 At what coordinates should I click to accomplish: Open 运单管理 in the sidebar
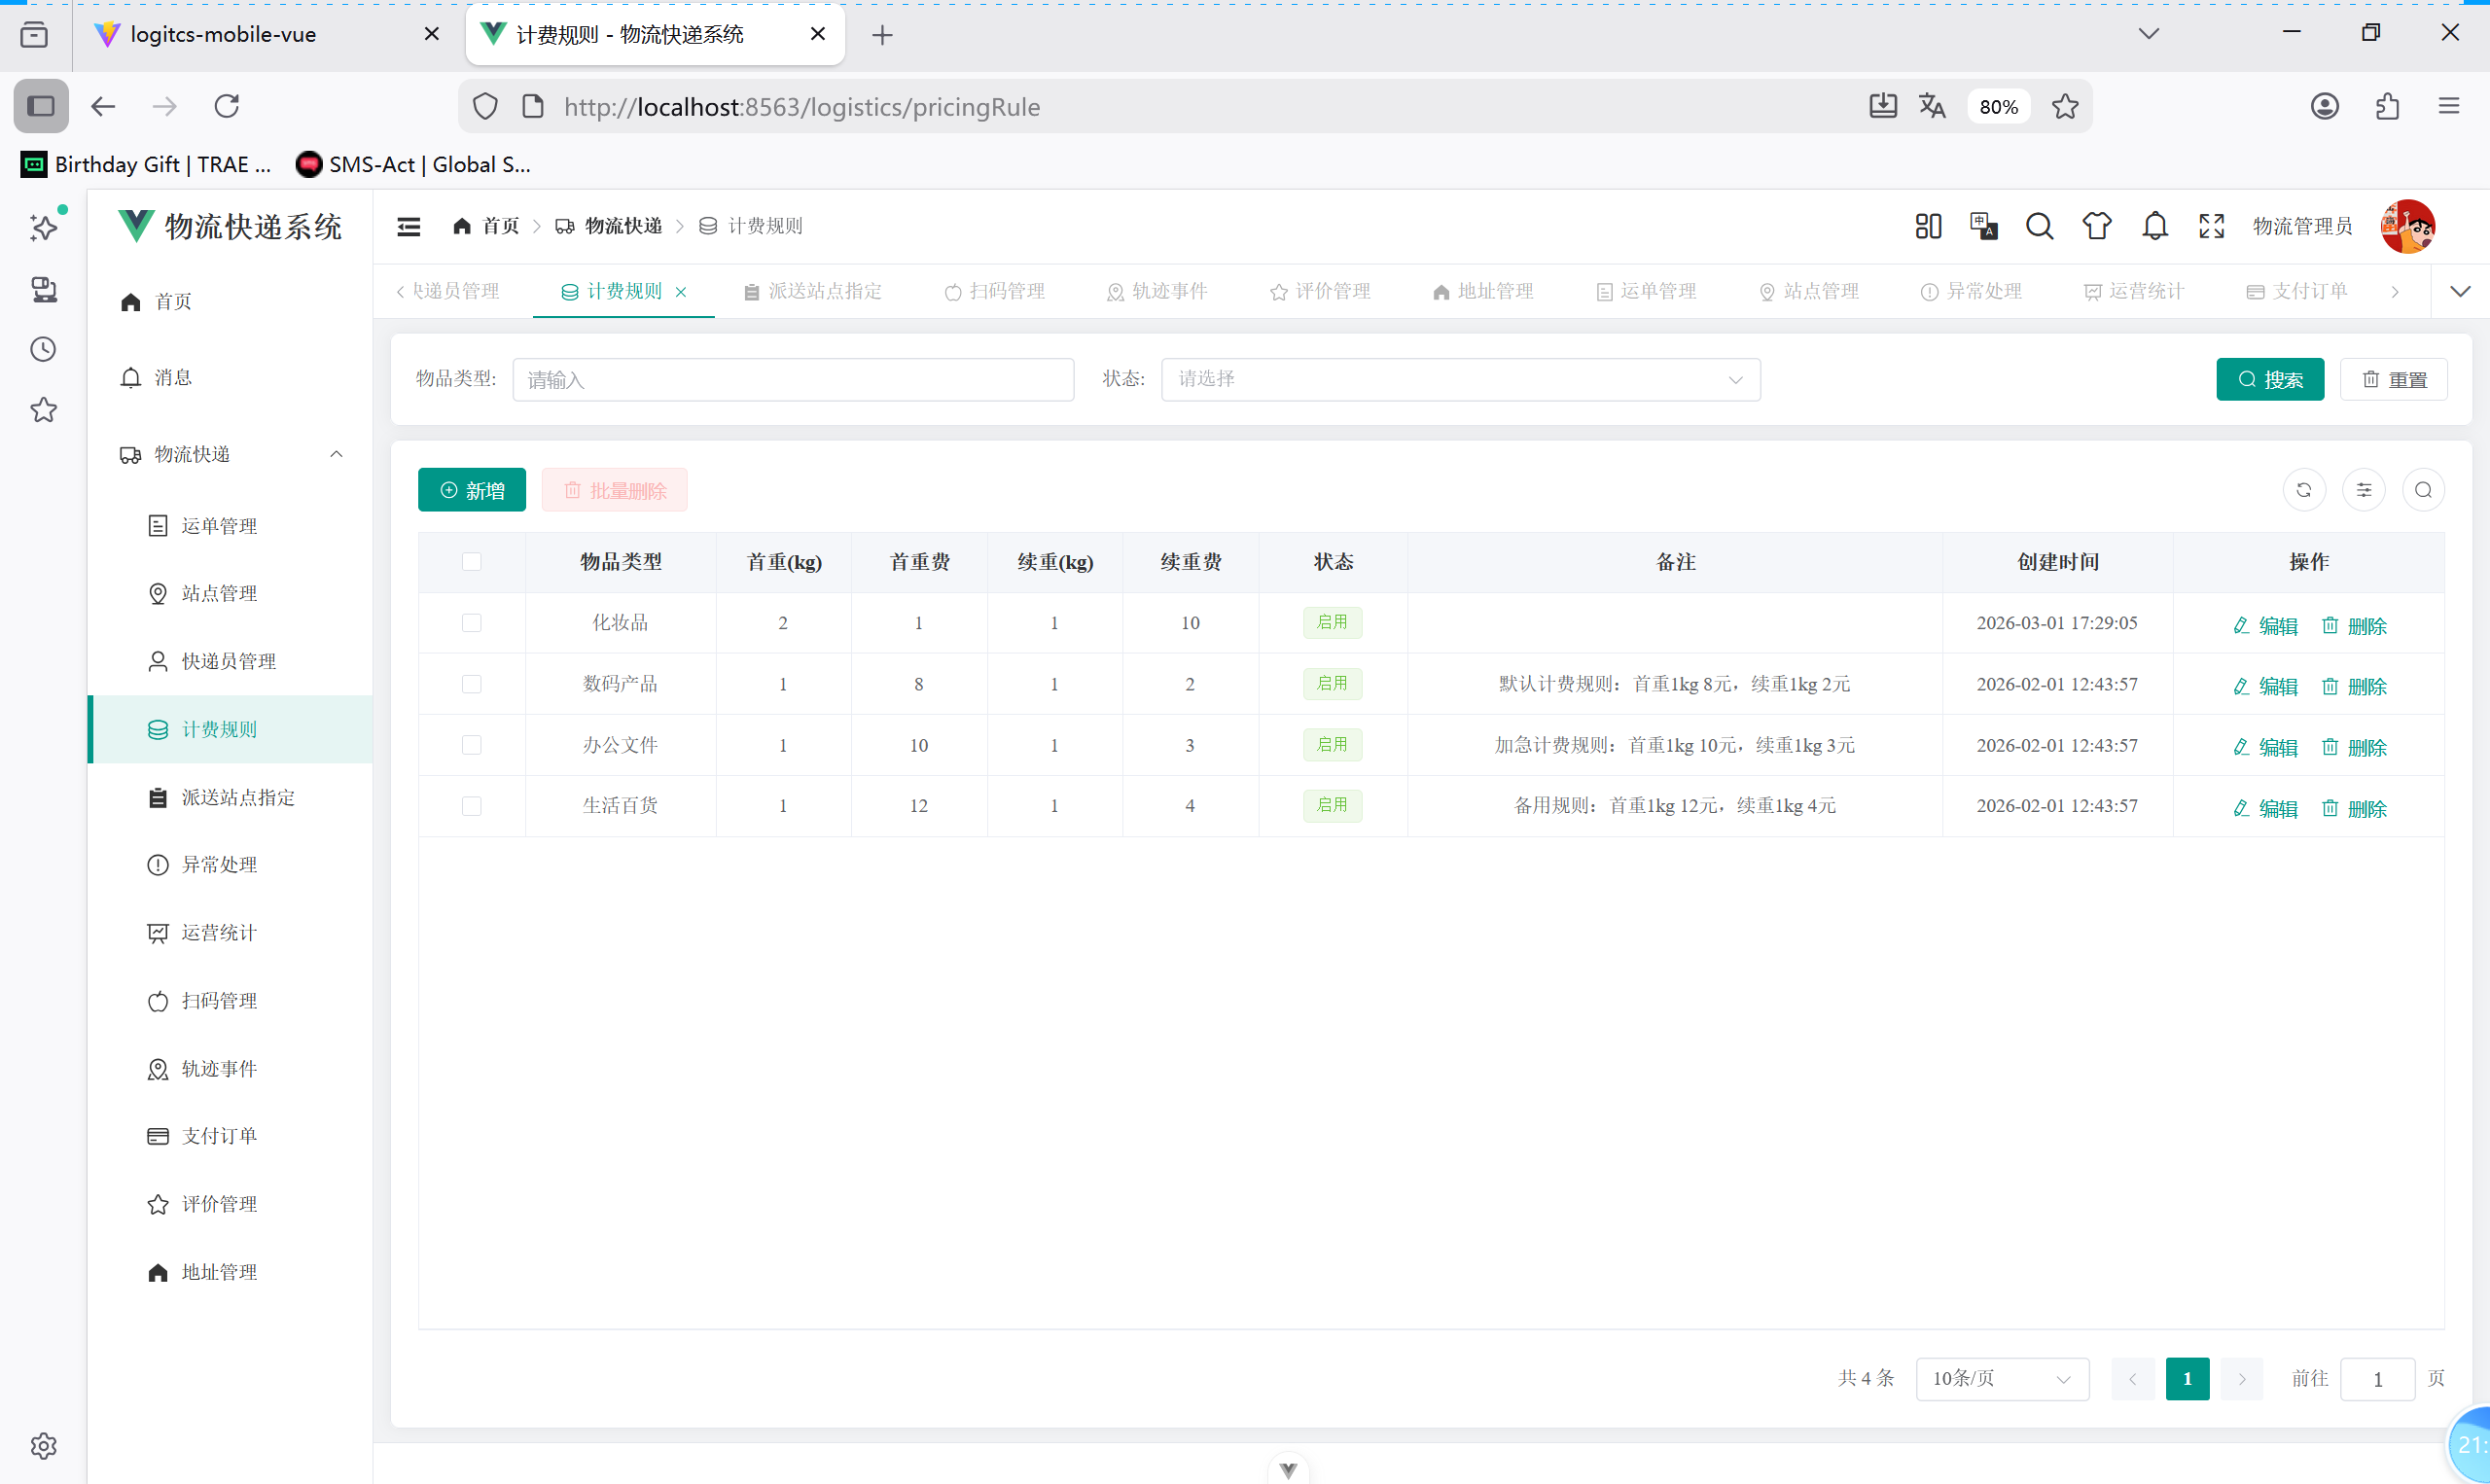[219, 526]
